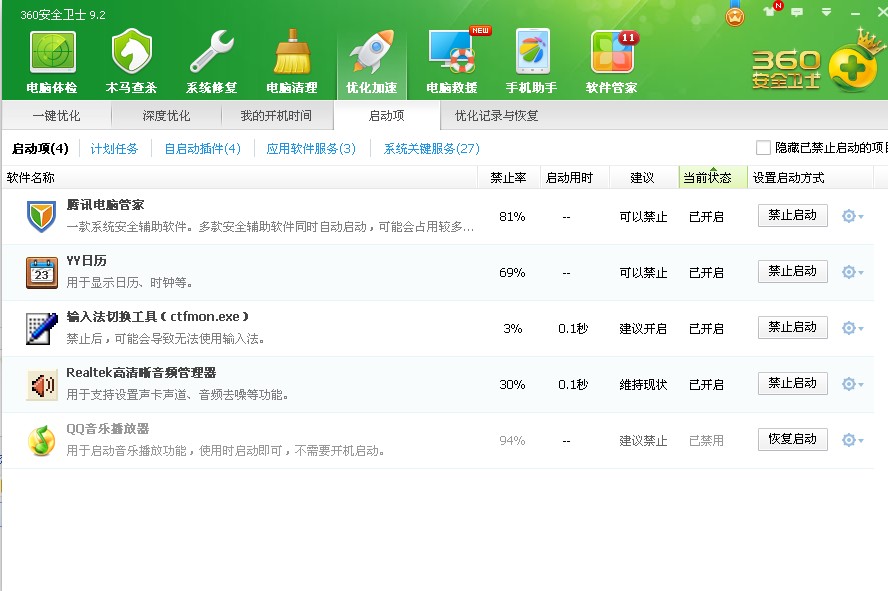
Task: Sort by 当前状态 column header
Action: (713, 178)
